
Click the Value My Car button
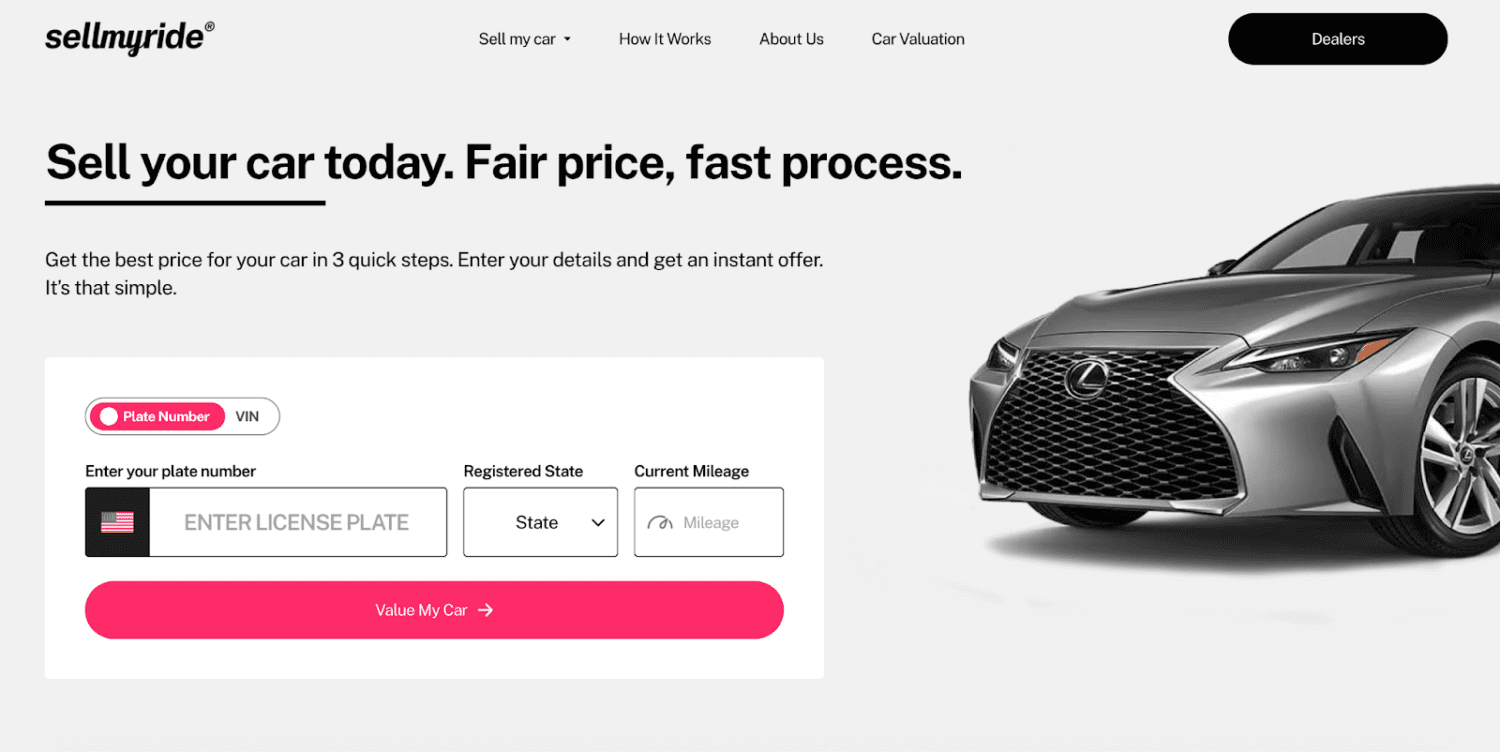click(x=434, y=610)
